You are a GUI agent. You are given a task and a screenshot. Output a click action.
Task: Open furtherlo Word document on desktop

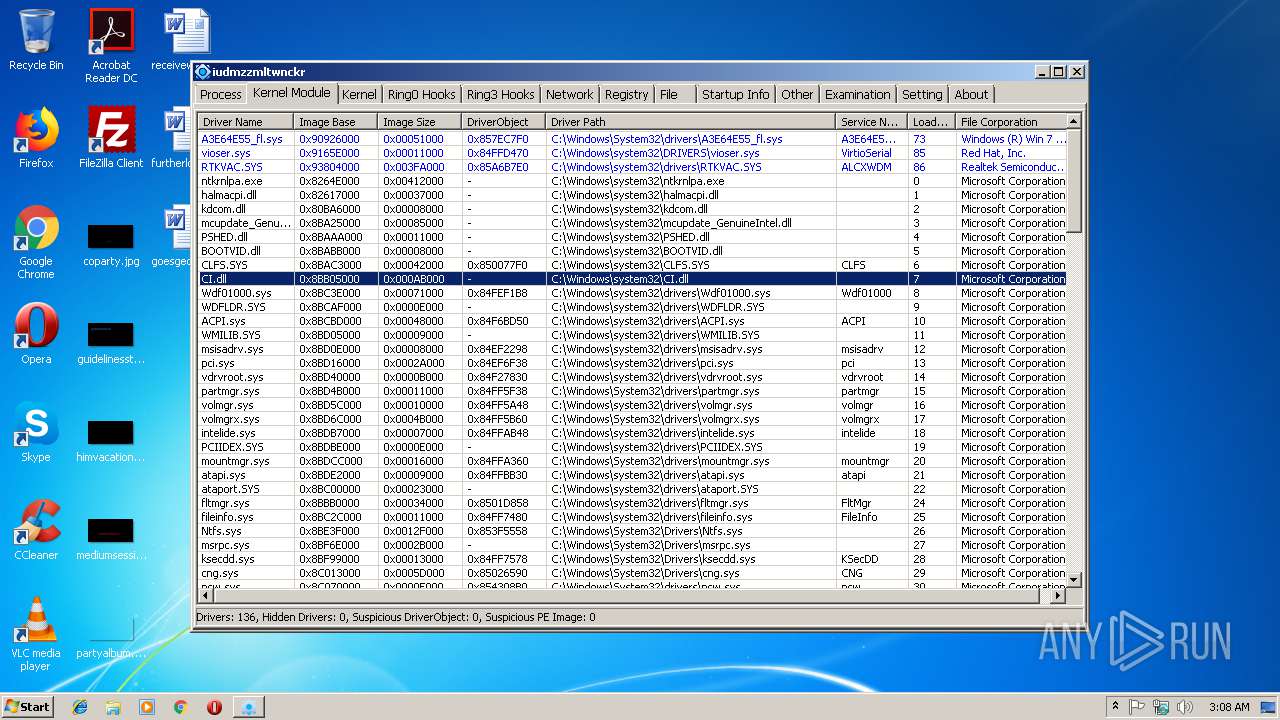pyautogui.click(x=172, y=138)
